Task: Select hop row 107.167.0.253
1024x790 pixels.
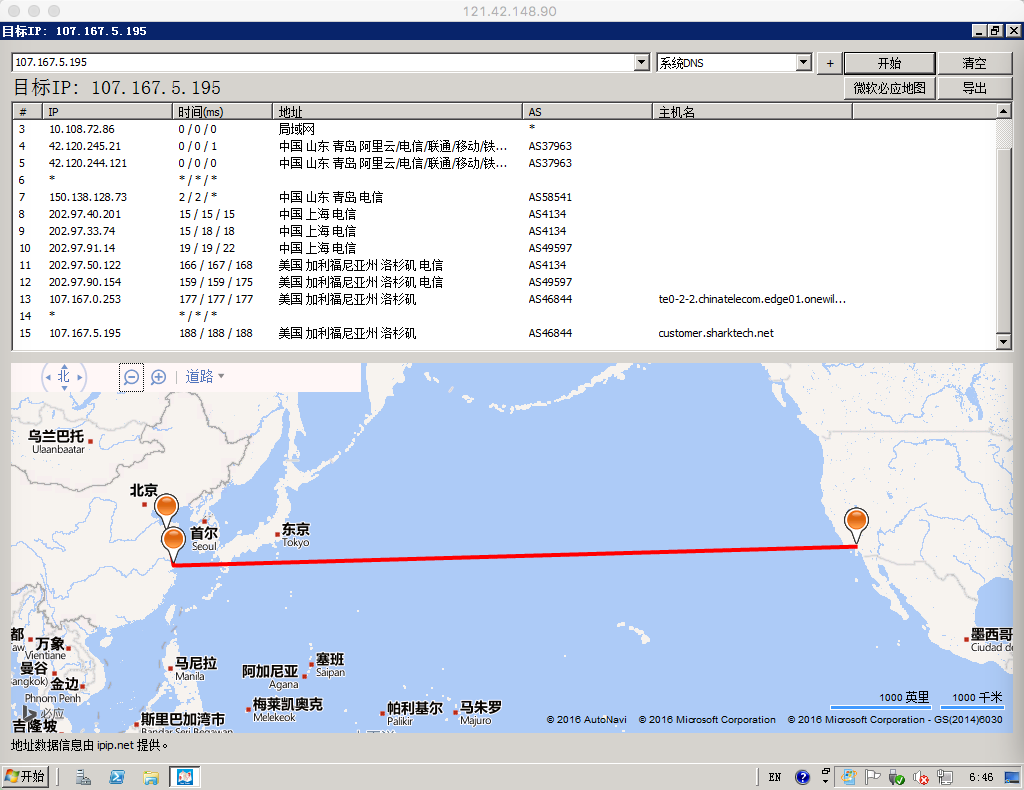Action: click(x=504, y=299)
